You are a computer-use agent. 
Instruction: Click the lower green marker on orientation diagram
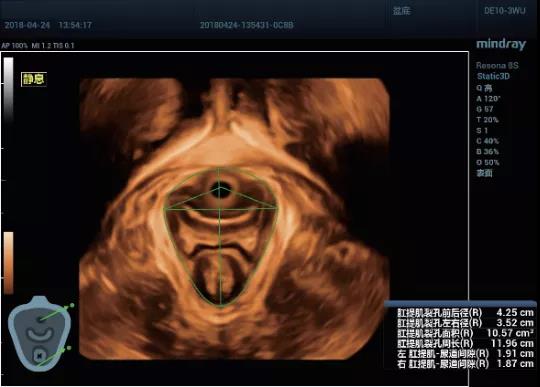coord(69,348)
